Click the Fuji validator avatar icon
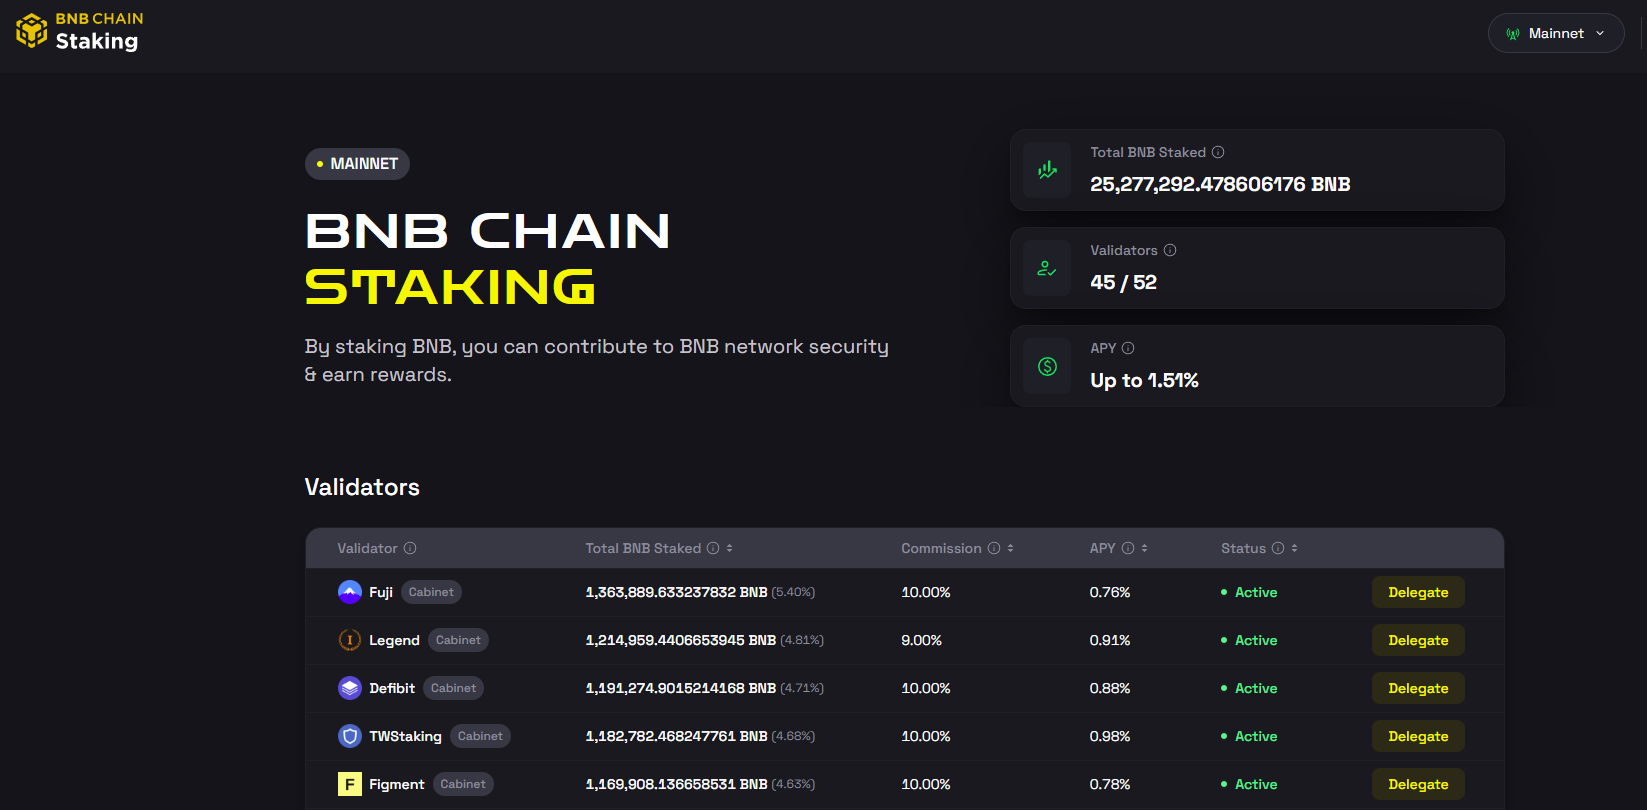 click(349, 592)
